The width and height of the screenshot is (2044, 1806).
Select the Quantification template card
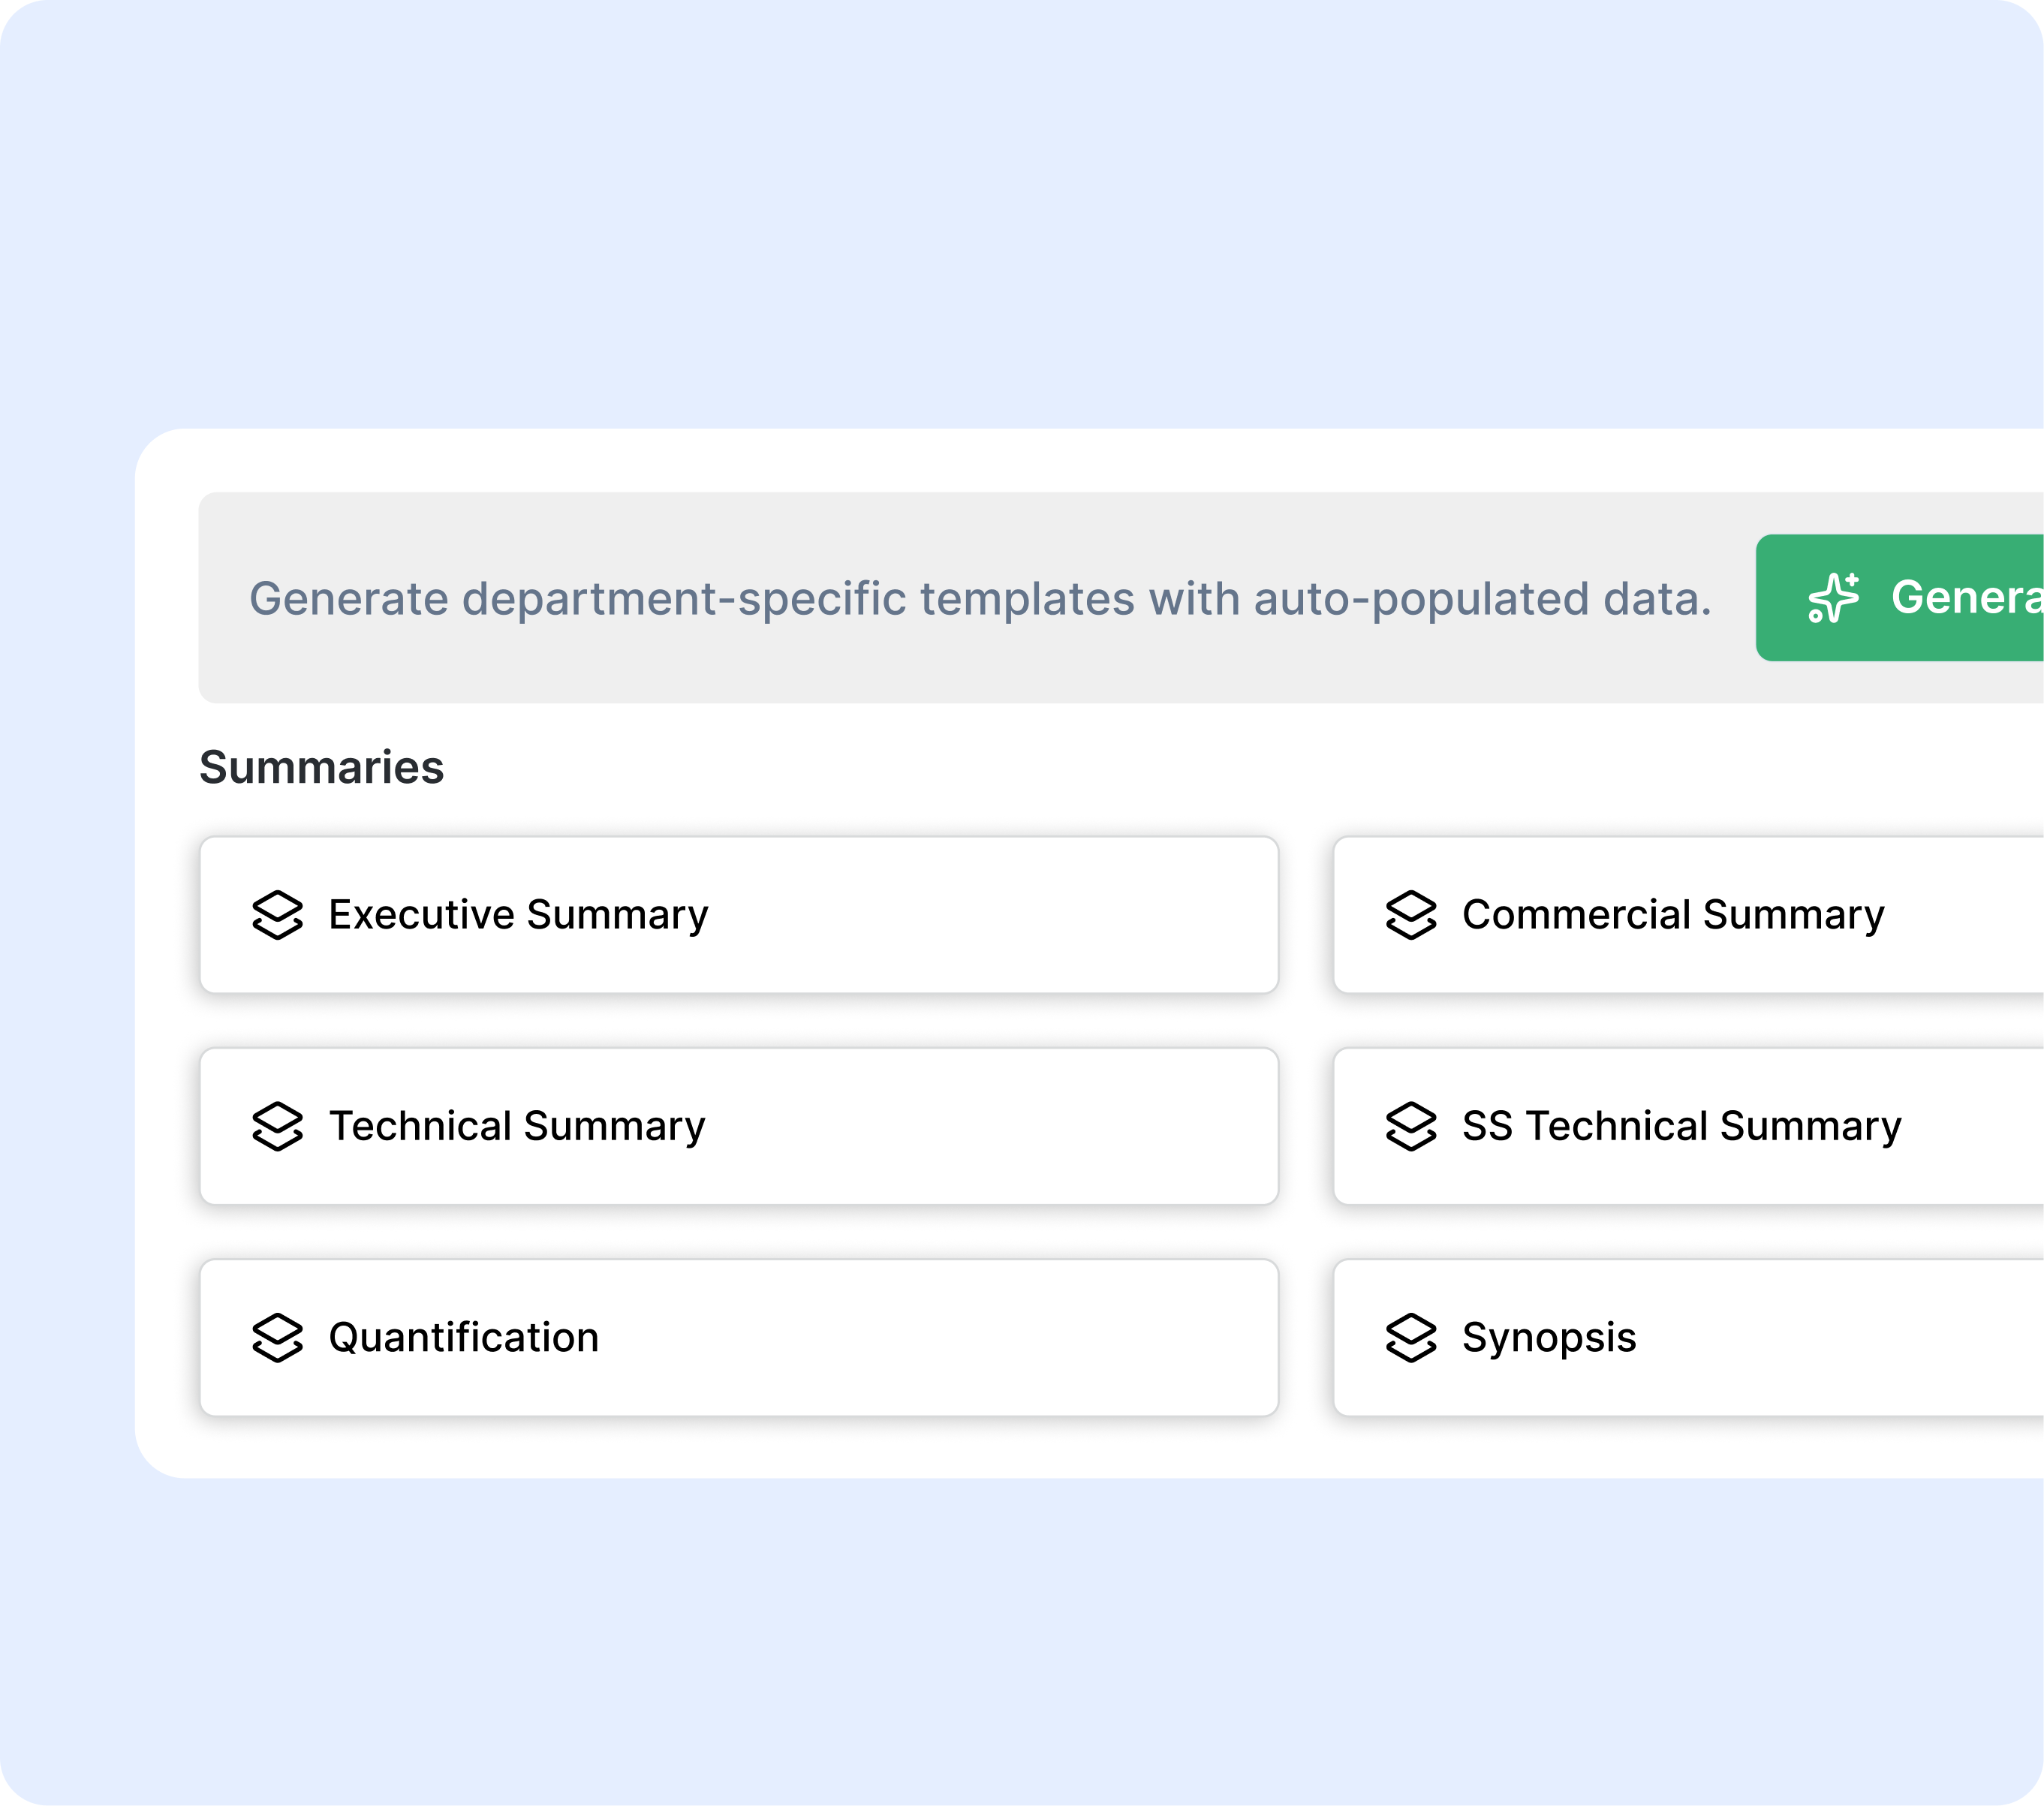click(740, 1337)
